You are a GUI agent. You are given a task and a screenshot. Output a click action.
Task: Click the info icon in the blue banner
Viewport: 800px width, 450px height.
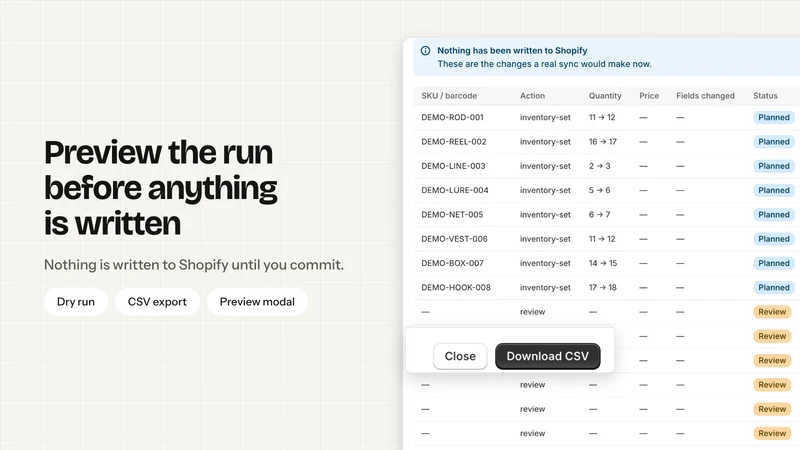[425, 51]
